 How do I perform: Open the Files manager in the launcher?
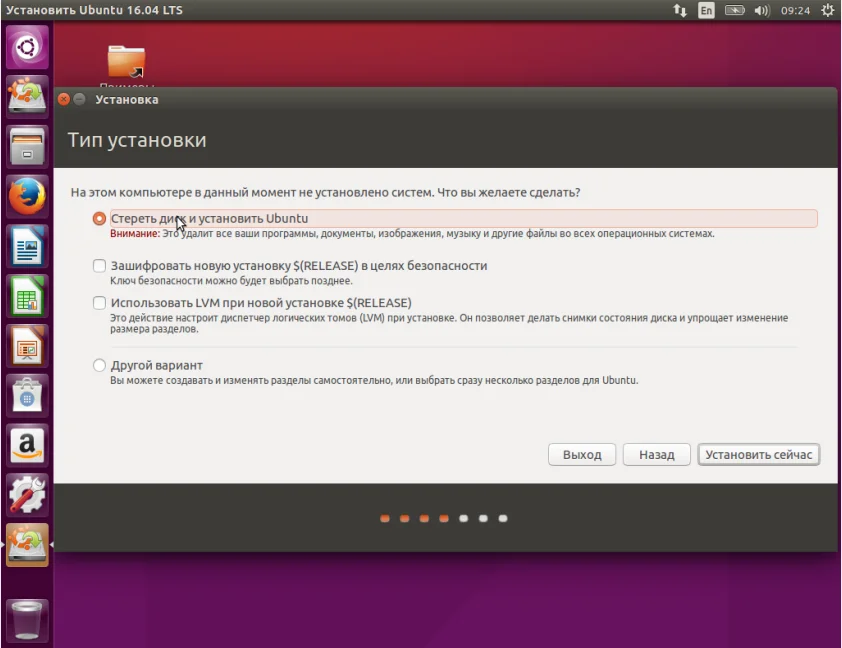click(27, 146)
